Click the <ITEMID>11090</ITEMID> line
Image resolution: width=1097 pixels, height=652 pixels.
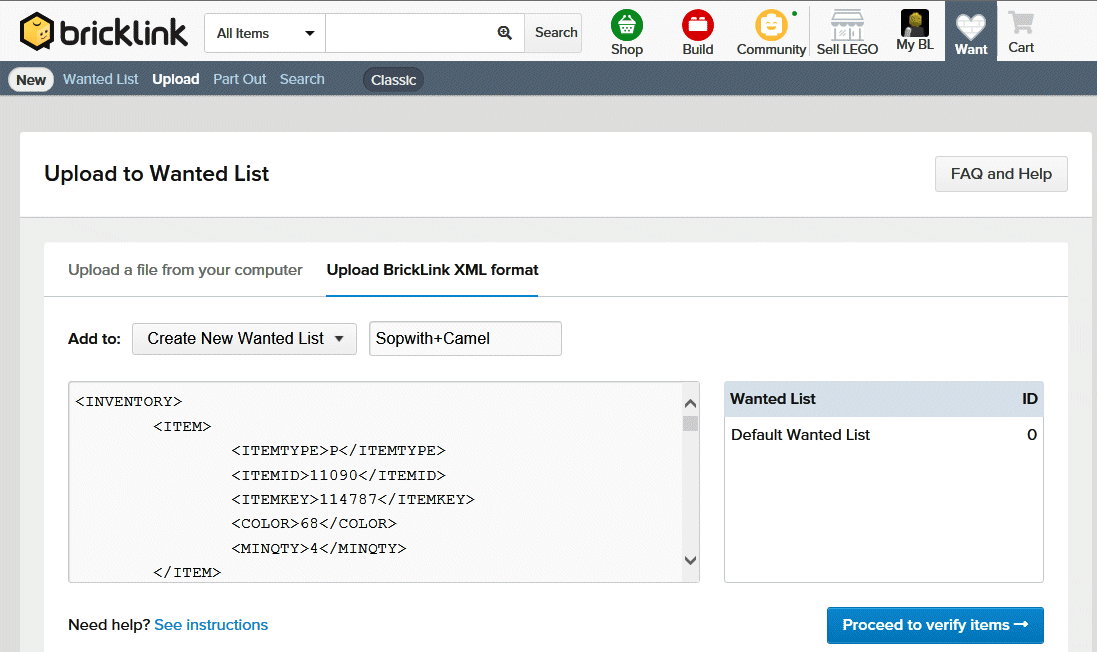[x=339, y=475]
